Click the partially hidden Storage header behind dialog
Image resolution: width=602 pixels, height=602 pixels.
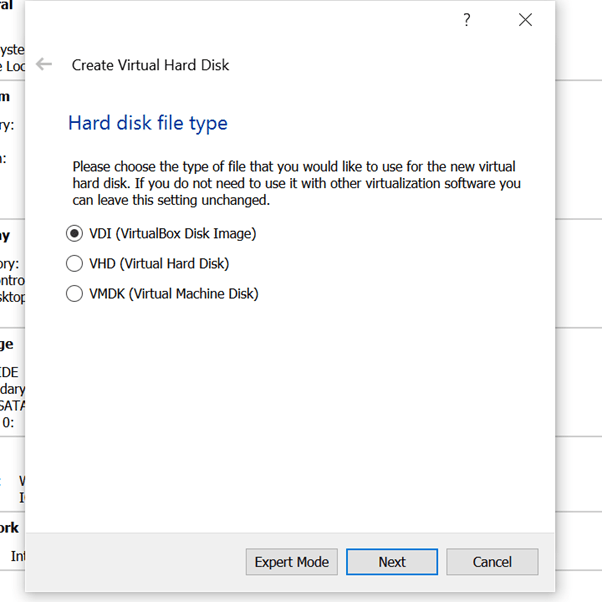pos(8,344)
